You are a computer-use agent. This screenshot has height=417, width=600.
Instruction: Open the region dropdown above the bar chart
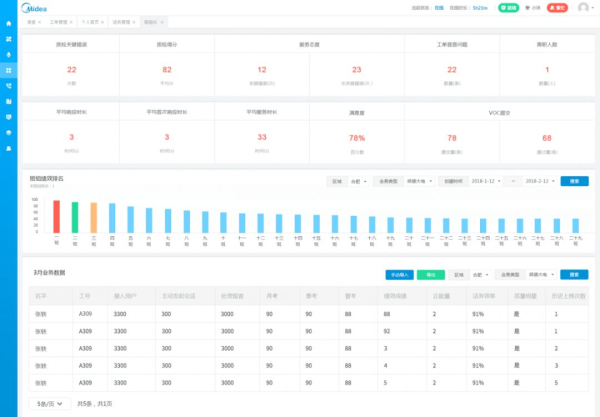click(x=357, y=181)
